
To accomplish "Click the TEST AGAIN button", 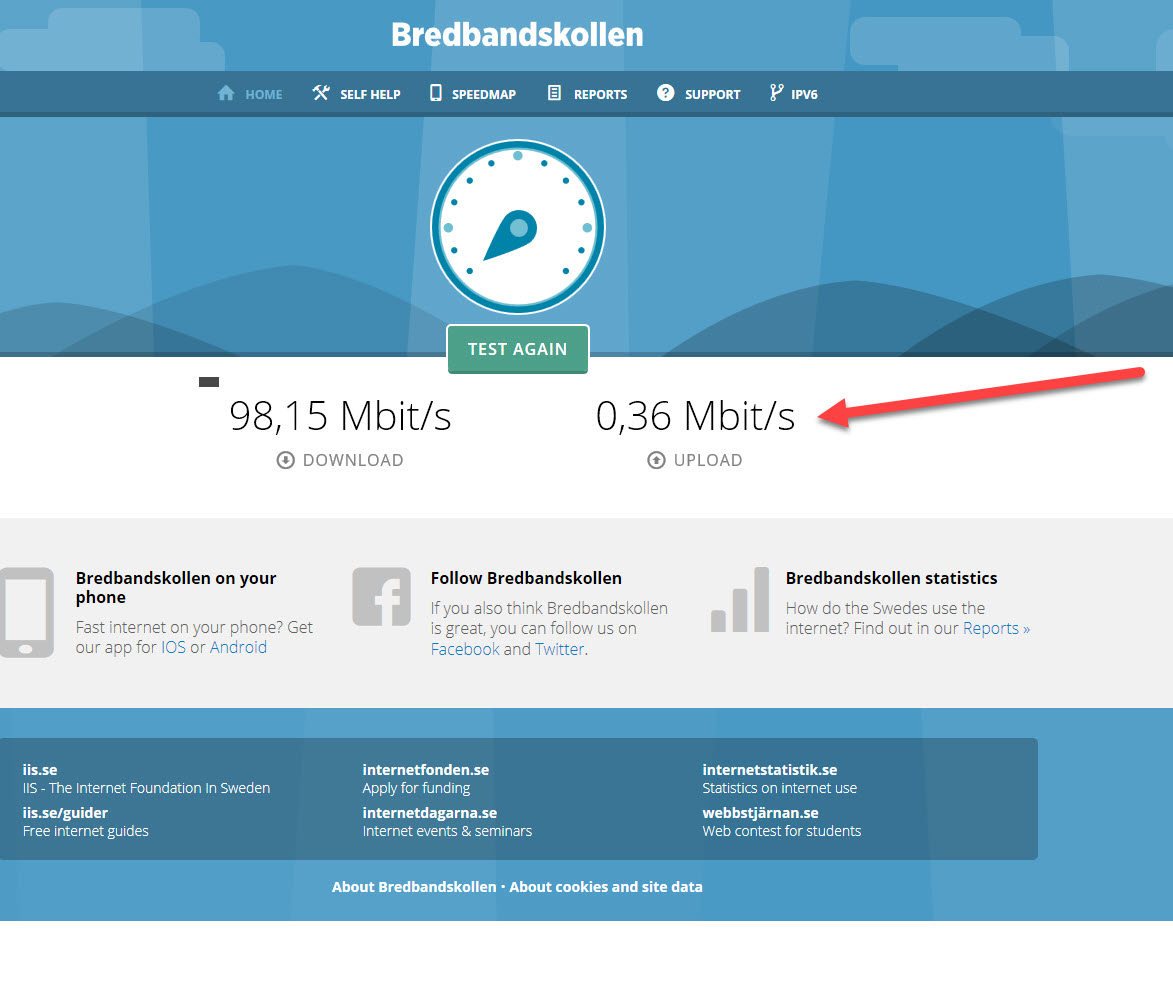I will (x=518, y=349).
